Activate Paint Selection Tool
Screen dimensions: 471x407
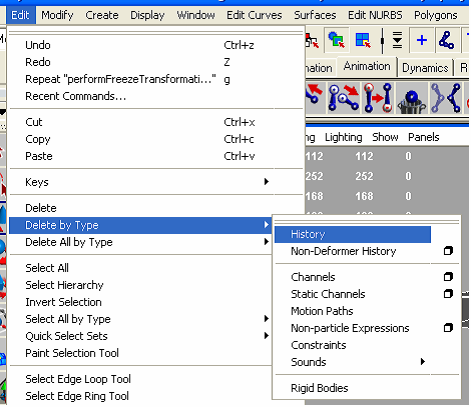[x=140, y=353]
